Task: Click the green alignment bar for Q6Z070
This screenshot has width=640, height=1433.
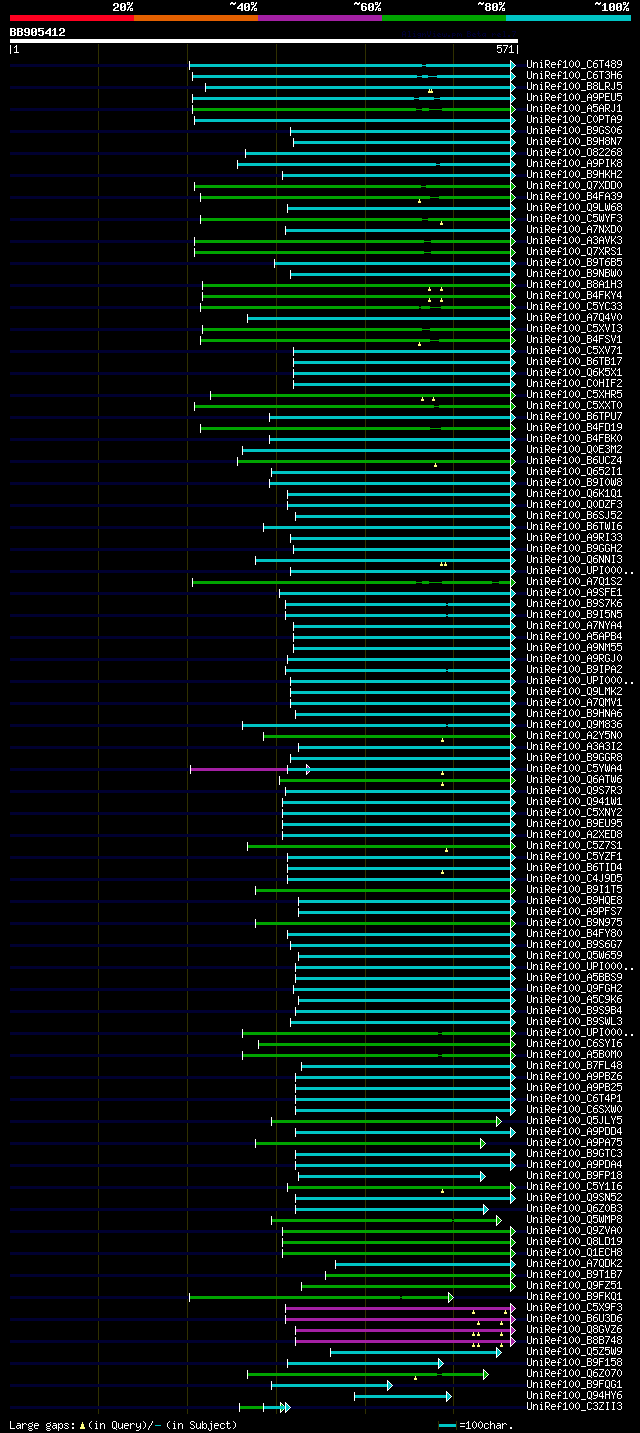Action: pyautogui.click(x=368, y=1374)
